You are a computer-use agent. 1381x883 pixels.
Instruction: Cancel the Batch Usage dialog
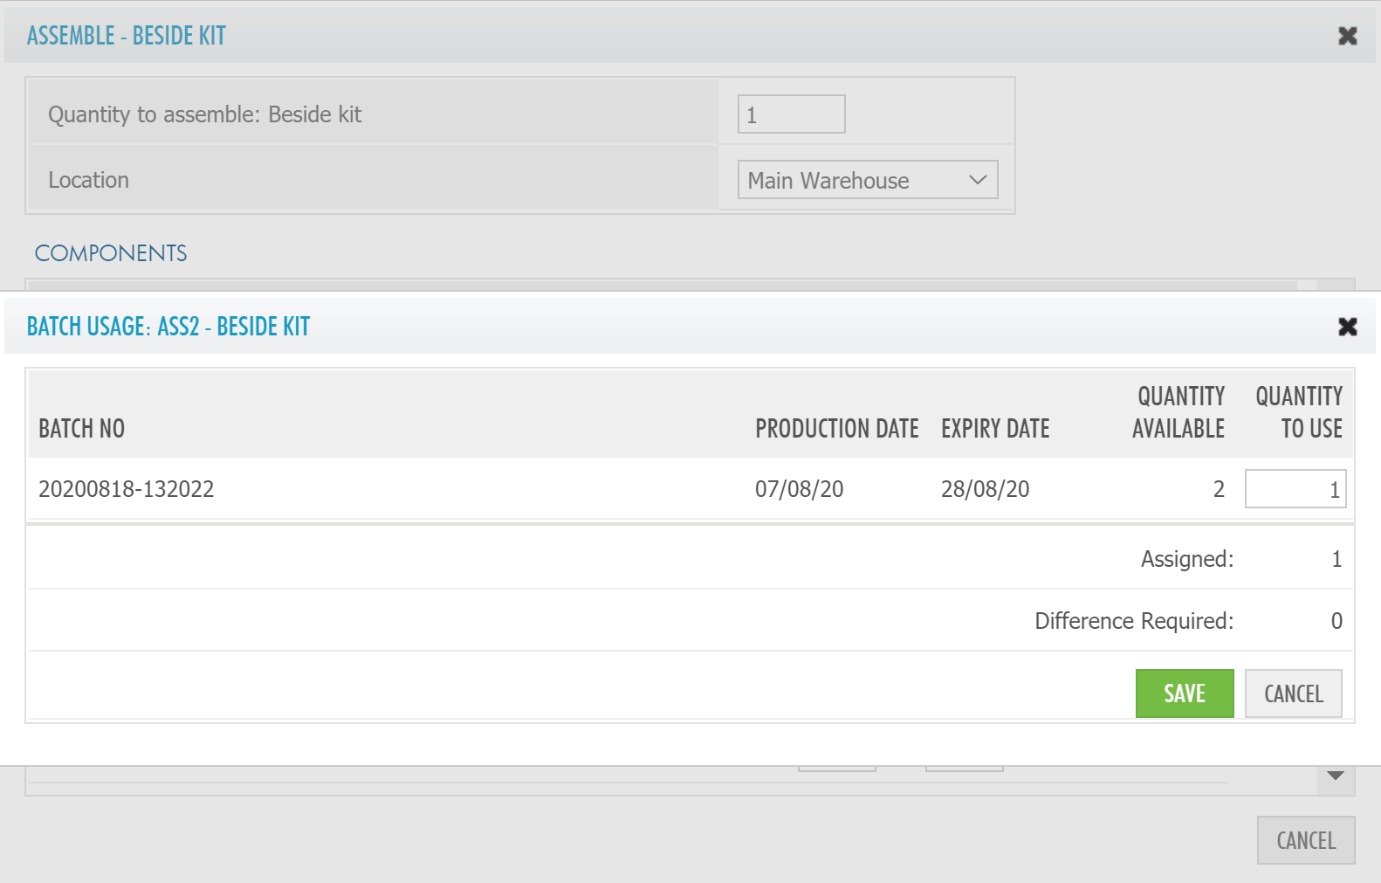click(1293, 693)
